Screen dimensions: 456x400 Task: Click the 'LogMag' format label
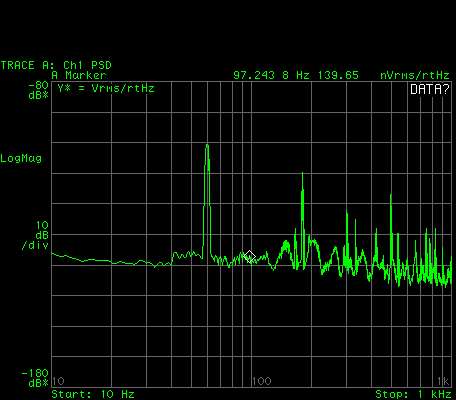(x=21, y=158)
